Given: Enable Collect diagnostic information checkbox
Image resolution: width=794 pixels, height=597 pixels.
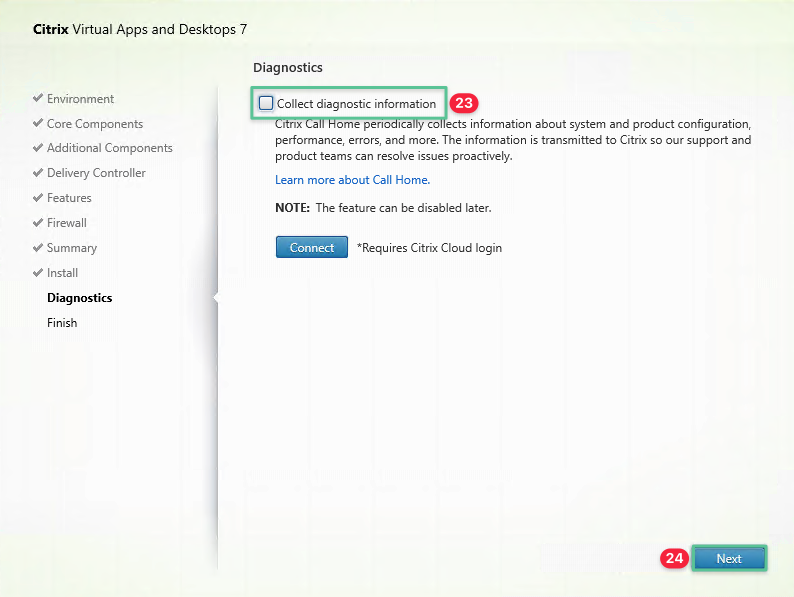Looking at the screenshot, I should [266, 103].
